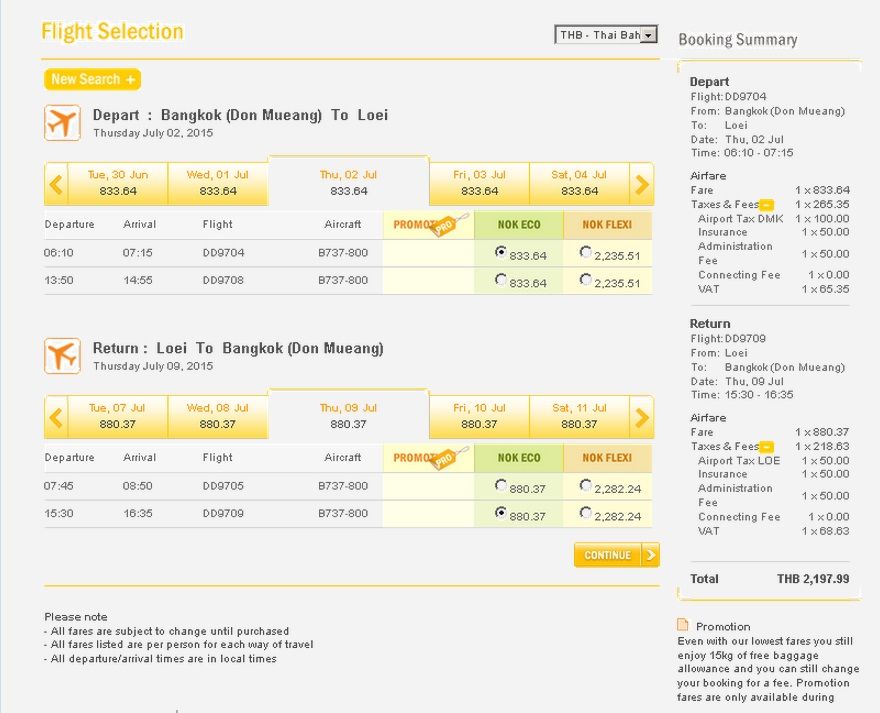
Task: Choose Thu, 09 Jul return date tab
Action: 349,415
